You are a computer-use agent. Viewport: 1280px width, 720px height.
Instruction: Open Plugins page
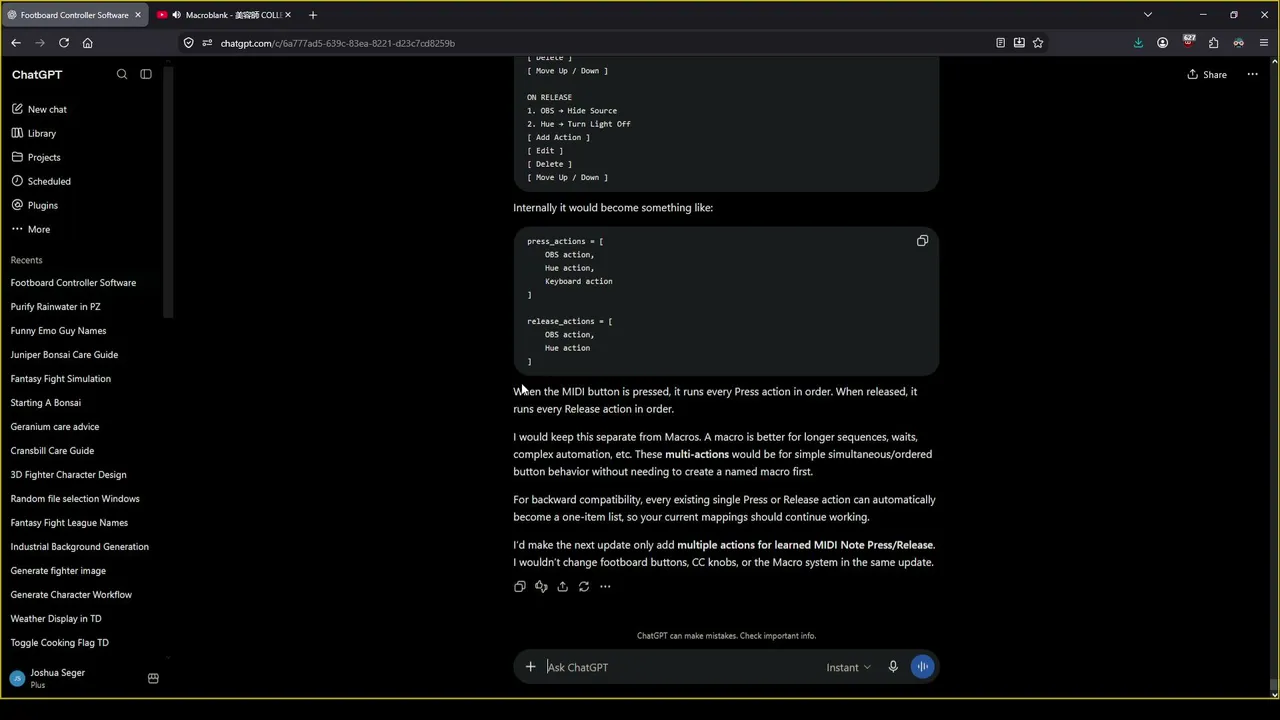pos(34,205)
